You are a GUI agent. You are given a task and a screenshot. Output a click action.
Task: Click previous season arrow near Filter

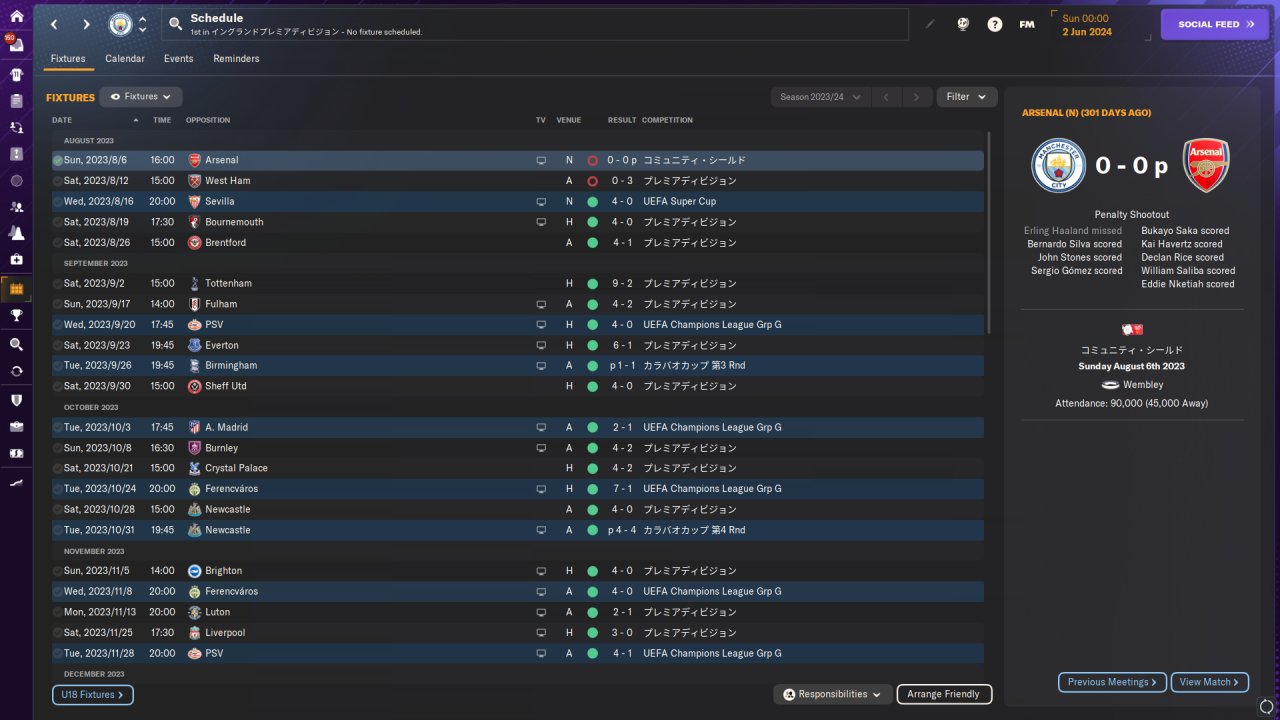885,97
